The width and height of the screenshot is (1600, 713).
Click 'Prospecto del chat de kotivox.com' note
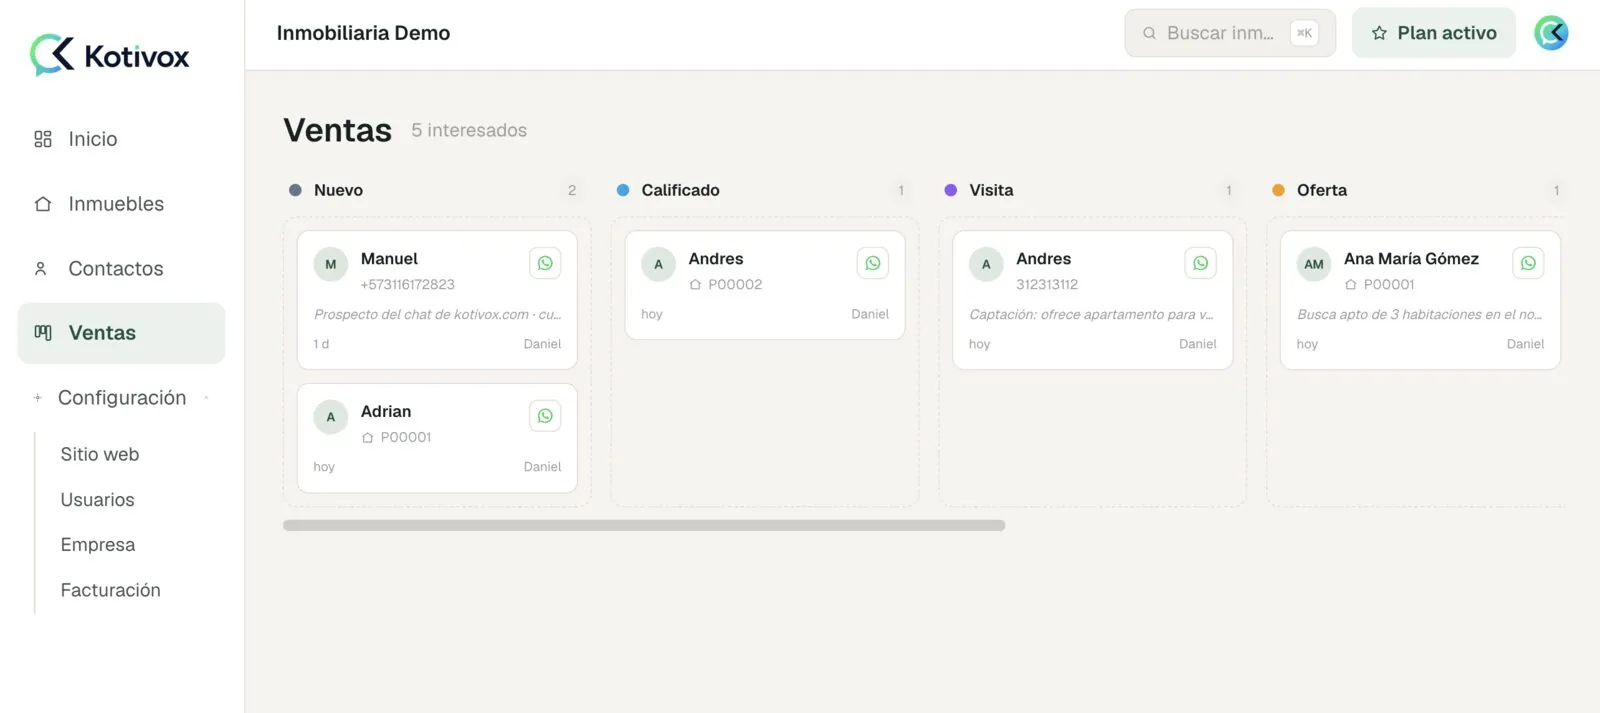pyautogui.click(x=437, y=314)
